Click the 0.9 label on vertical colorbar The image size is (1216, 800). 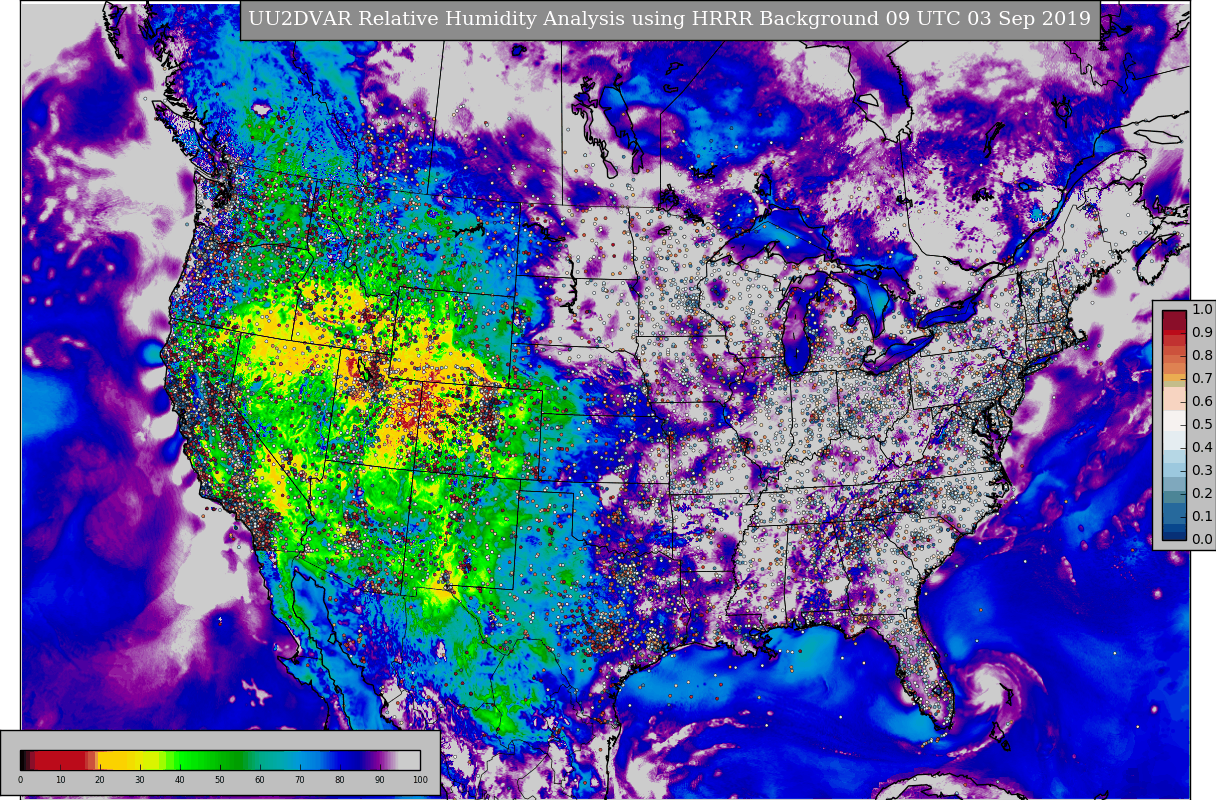click(1202, 333)
